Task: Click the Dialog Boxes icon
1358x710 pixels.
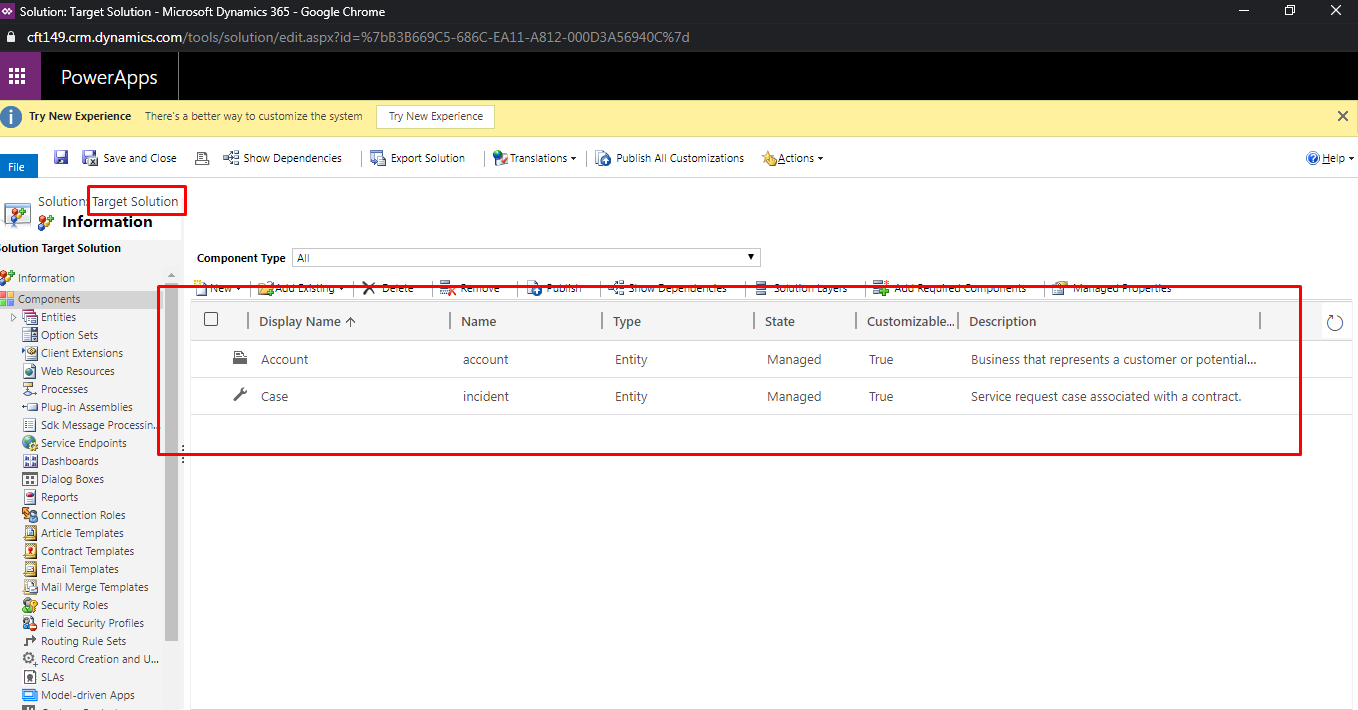Action: (30, 479)
